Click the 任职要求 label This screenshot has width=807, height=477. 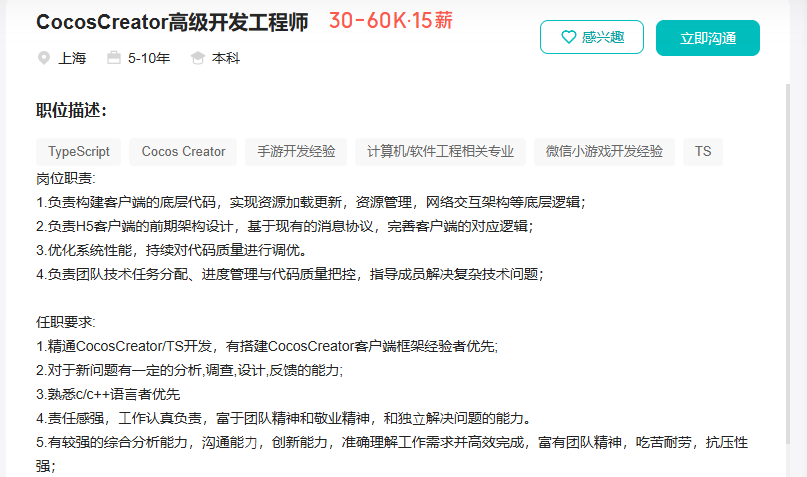65,322
